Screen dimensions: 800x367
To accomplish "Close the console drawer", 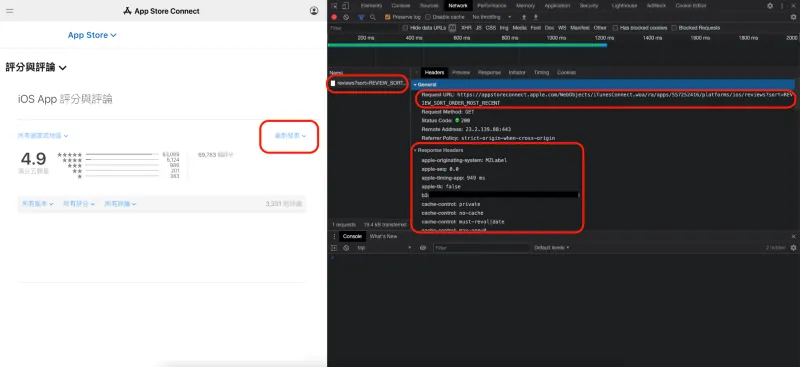I will (793, 236).
